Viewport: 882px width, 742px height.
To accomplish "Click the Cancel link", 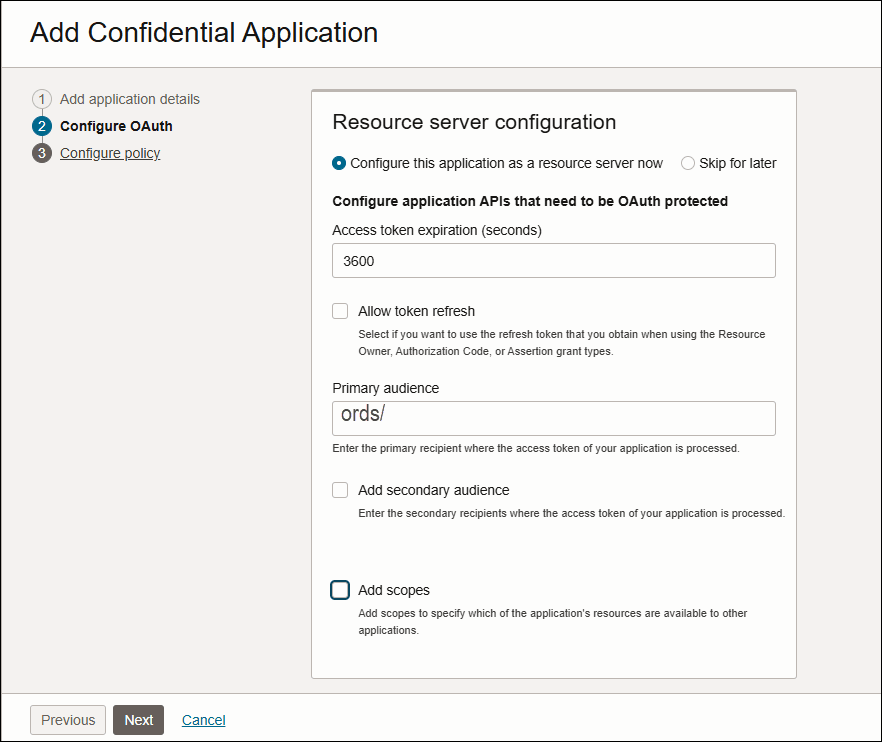I will pyautogui.click(x=203, y=720).
